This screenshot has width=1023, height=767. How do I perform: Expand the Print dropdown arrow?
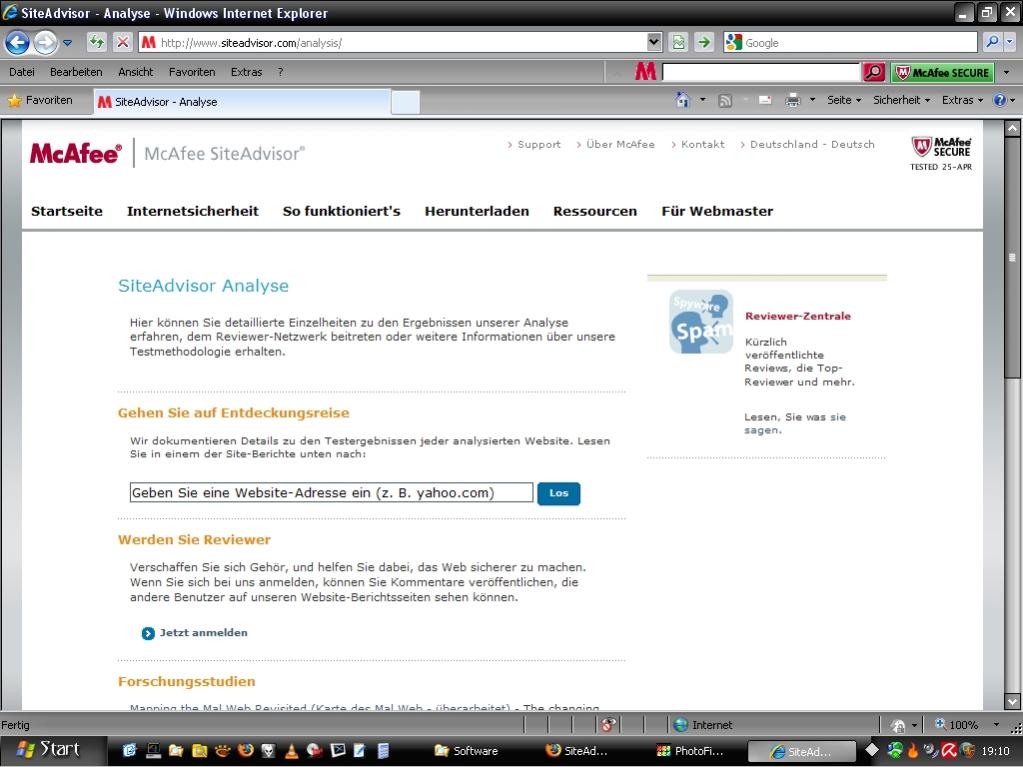(x=812, y=100)
